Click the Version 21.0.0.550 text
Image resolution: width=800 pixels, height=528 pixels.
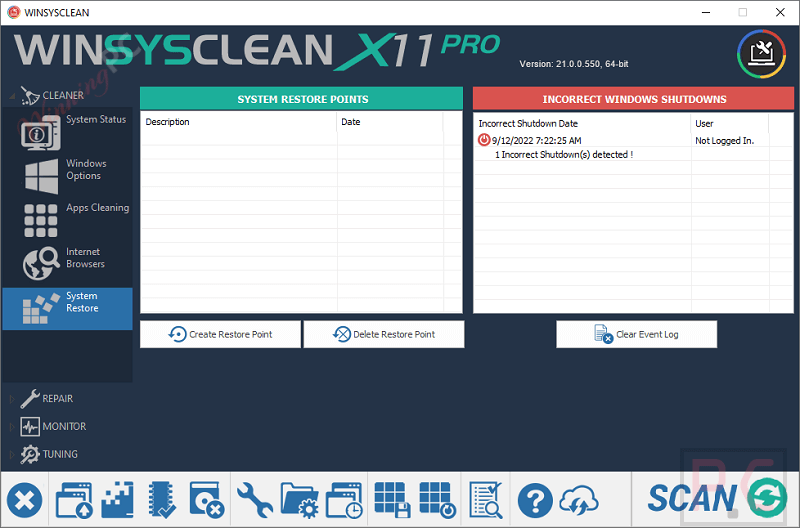(573, 64)
